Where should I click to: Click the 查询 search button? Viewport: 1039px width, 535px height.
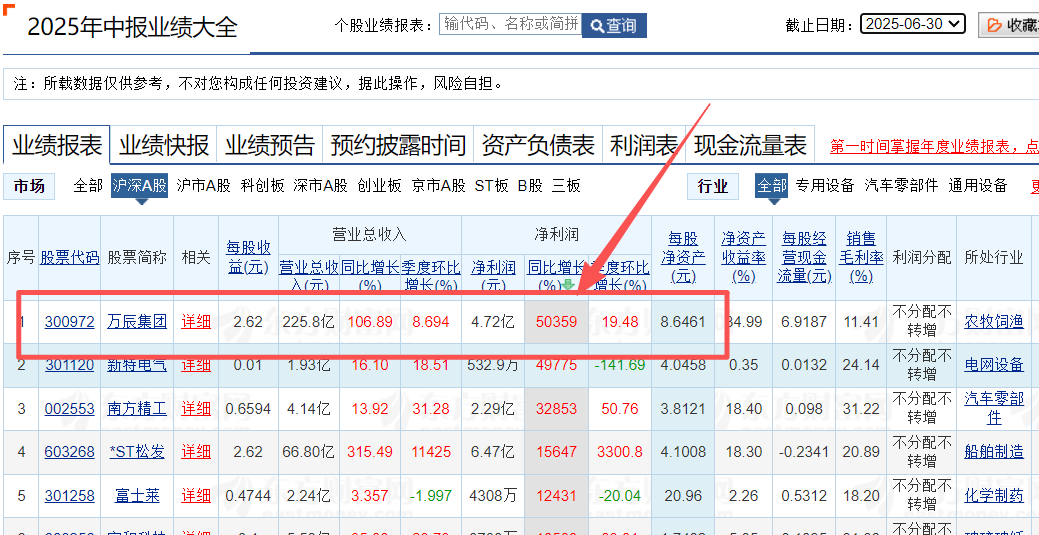tap(614, 25)
